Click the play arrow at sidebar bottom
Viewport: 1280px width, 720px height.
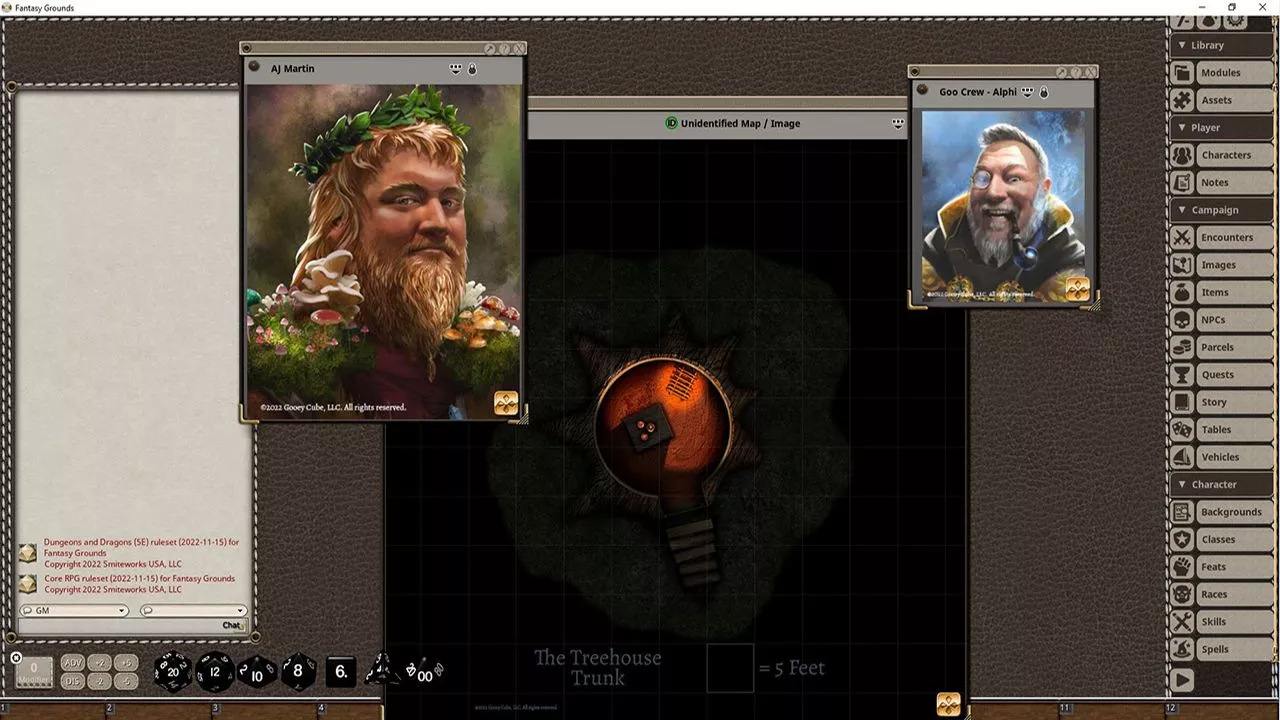tap(1182, 680)
